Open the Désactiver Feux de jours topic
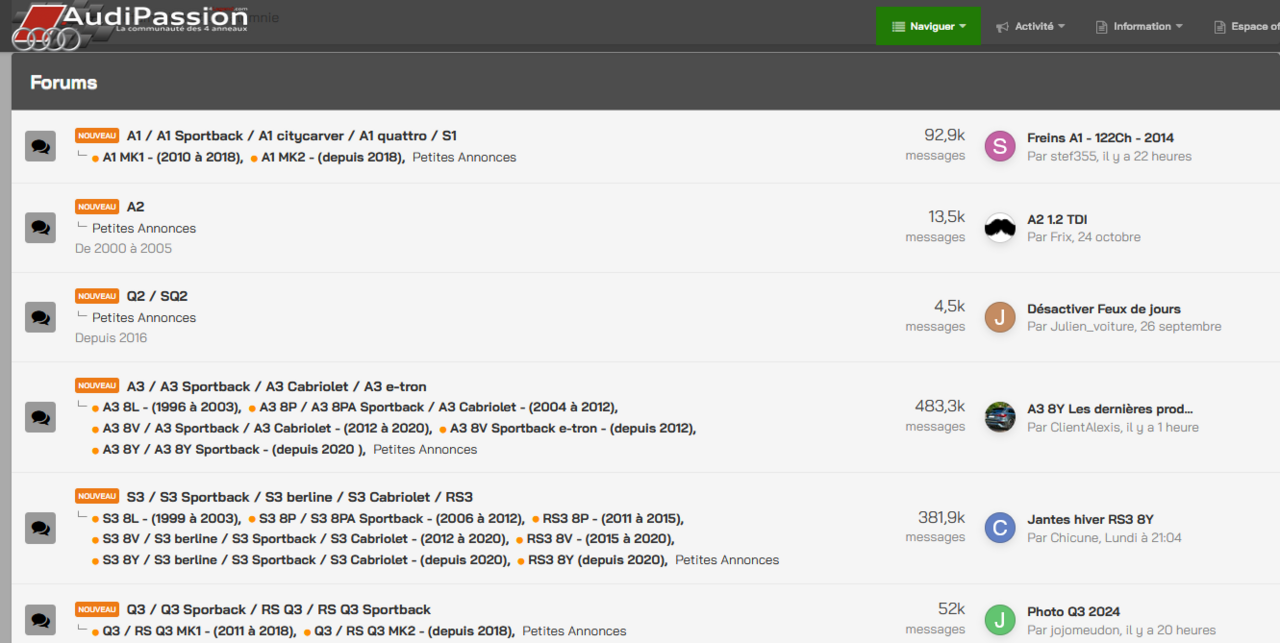Screen dimensions: 1280x643 pos(1103,309)
